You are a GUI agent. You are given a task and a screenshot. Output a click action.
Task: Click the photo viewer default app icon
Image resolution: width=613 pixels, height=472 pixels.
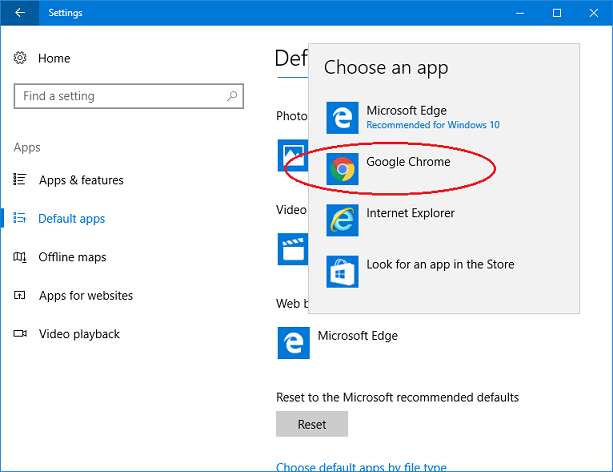click(x=292, y=155)
